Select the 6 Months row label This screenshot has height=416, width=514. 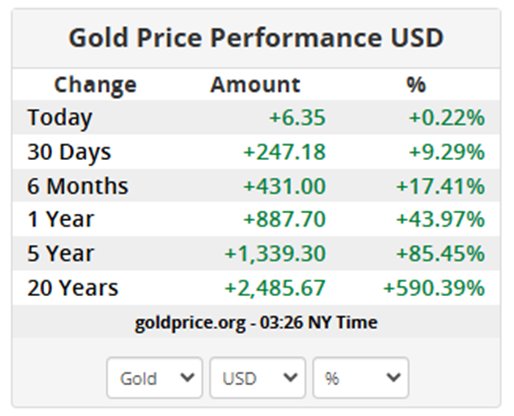tap(78, 186)
